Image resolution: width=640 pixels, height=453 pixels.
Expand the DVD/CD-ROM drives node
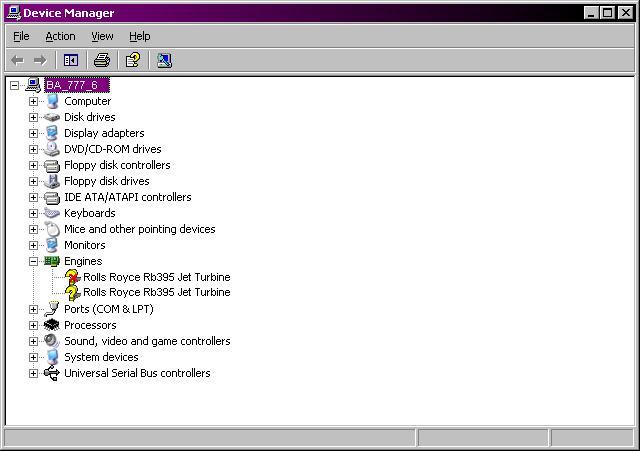click(33, 149)
